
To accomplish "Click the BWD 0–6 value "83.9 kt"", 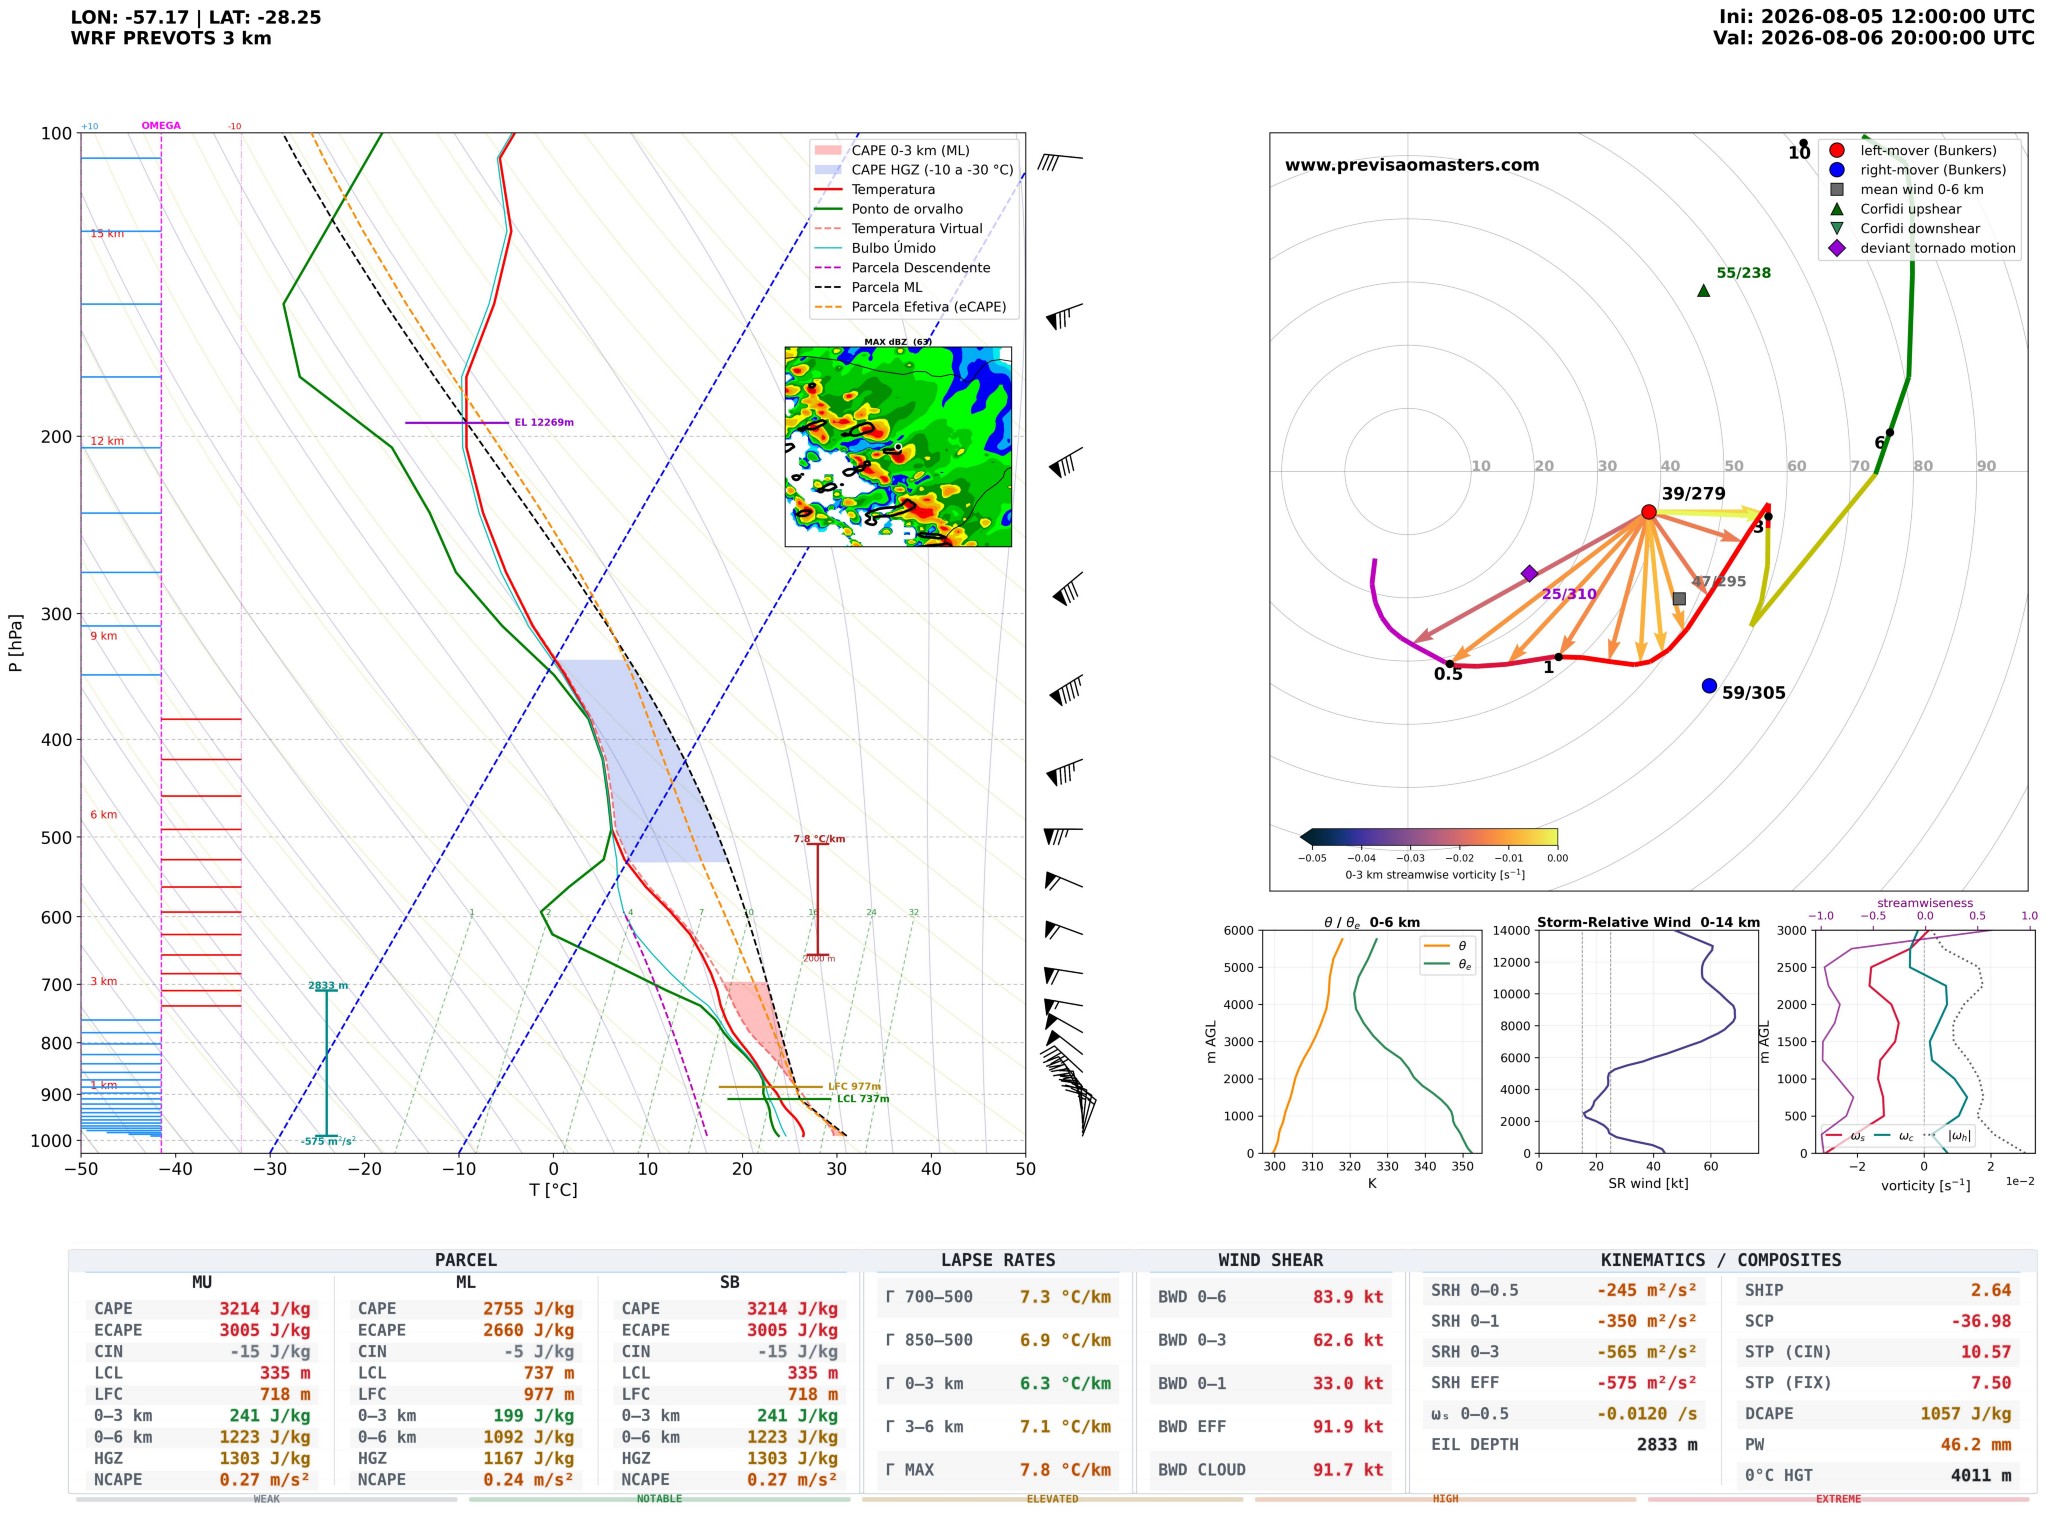I will point(1348,1297).
